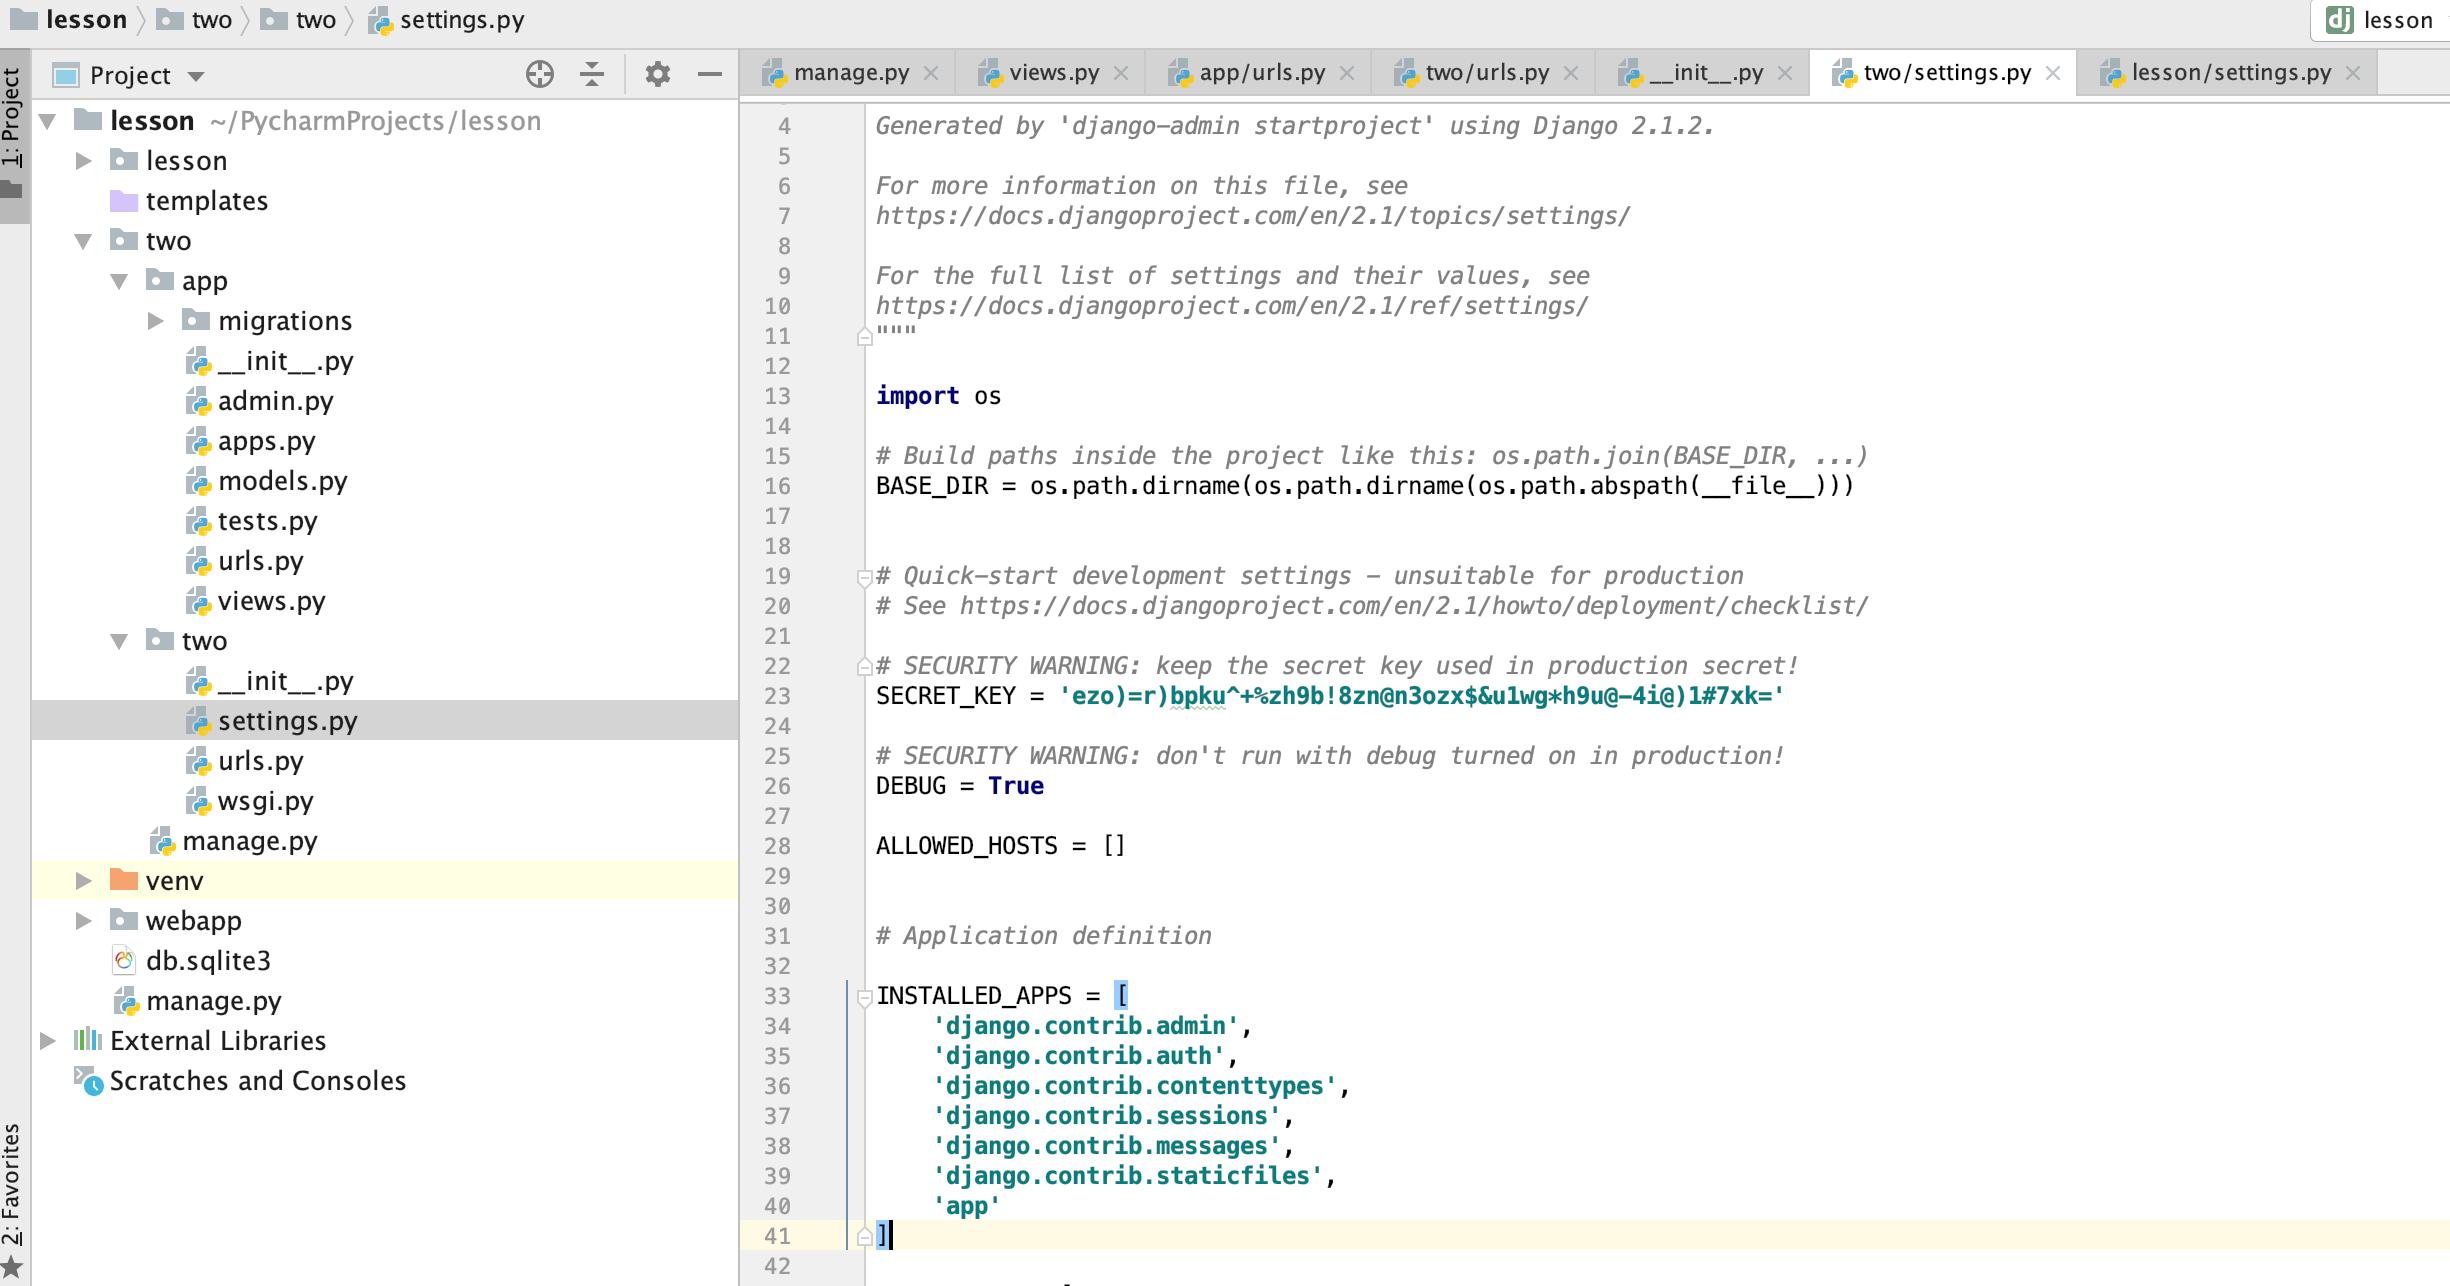2450x1286 pixels.
Task: Toggle fold marker on INSTALLED_APPS line 33
Action: pyautogui.click(x=865, y=996)
